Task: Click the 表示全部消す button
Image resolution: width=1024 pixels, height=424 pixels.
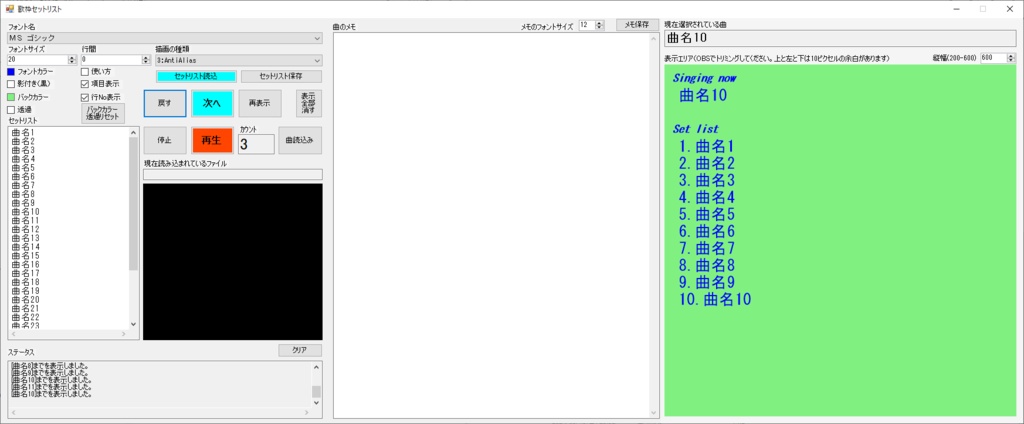Action: (x=309, y=103)
